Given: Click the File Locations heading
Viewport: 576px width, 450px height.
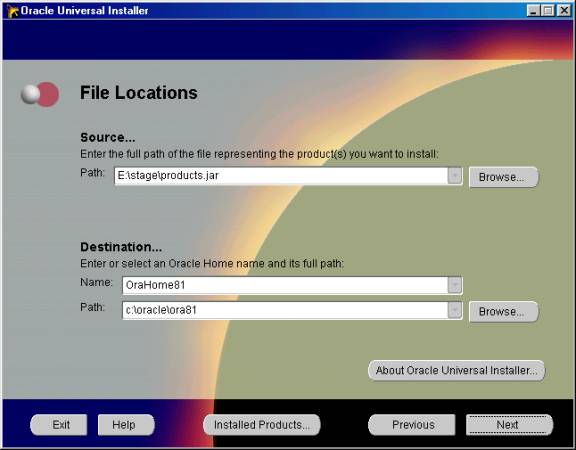Looking at the screenshot, I should 139,93.
